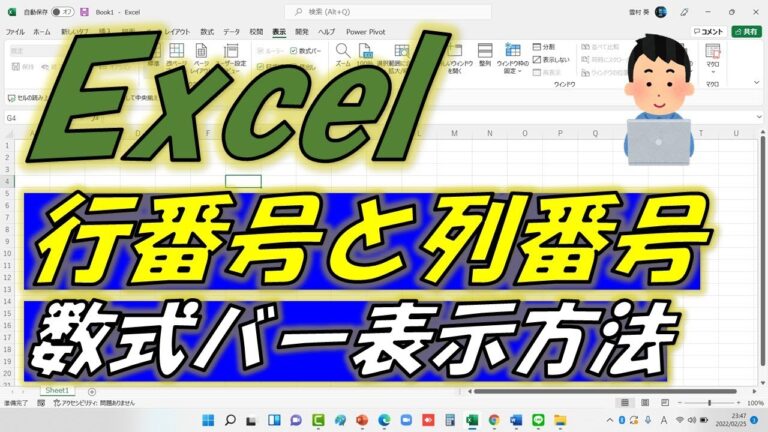This screenshot has height=432, width=768.
Task: Expand the マクロ dropdown arrow
Action: [x=713, y=72]
